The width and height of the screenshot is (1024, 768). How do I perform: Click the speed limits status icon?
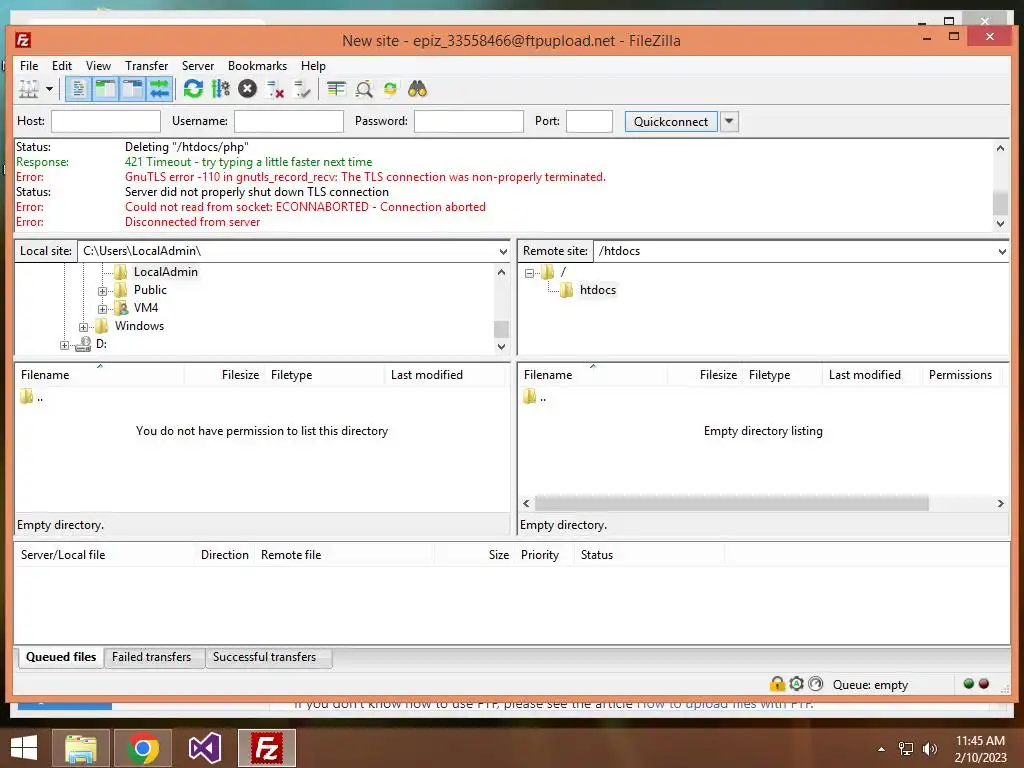tap(816, 684)
